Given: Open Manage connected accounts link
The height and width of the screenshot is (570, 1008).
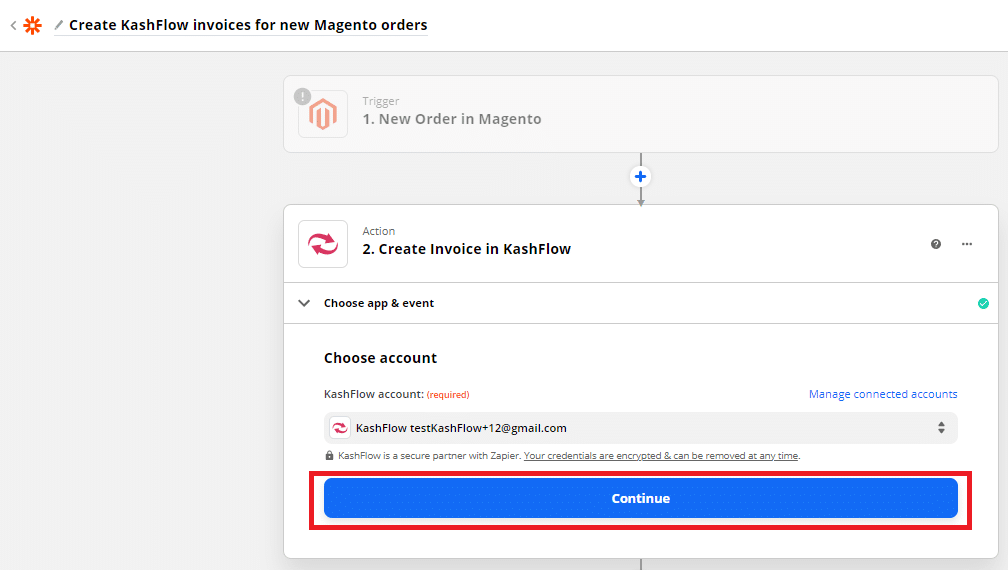Looking at the screenshot, I should tap(883, 394).
